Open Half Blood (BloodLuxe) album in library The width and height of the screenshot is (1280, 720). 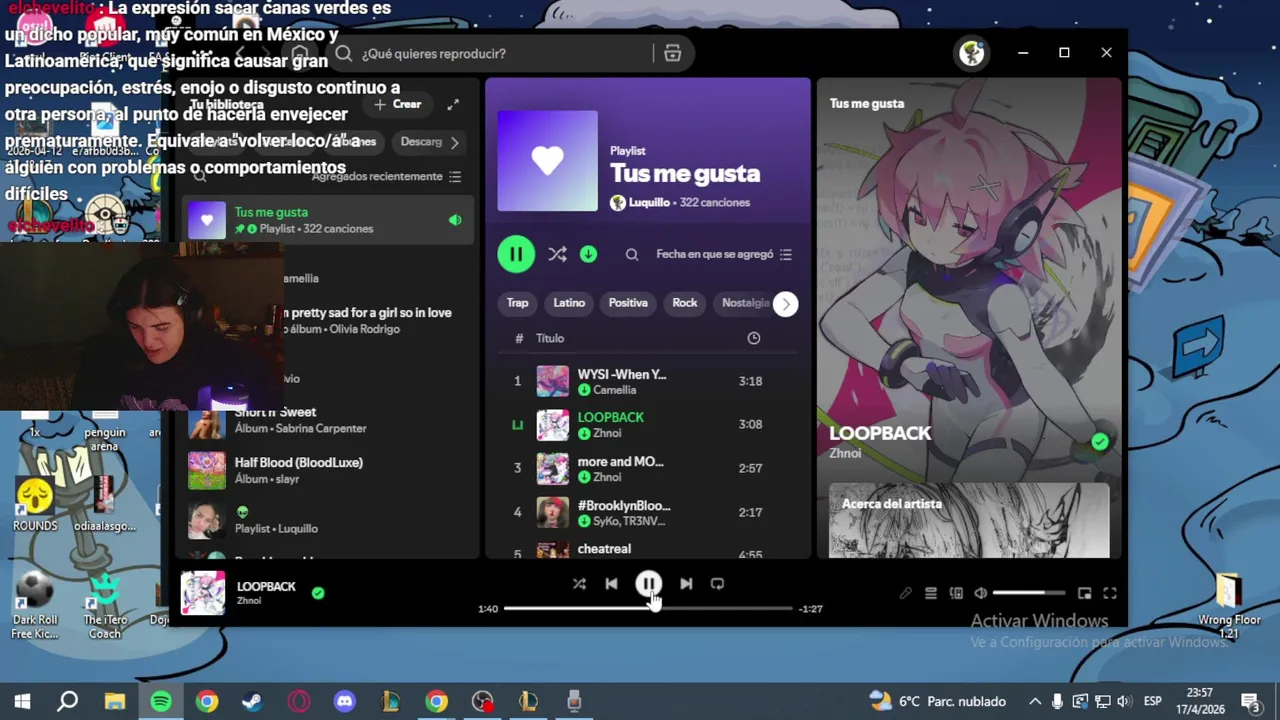327,470
